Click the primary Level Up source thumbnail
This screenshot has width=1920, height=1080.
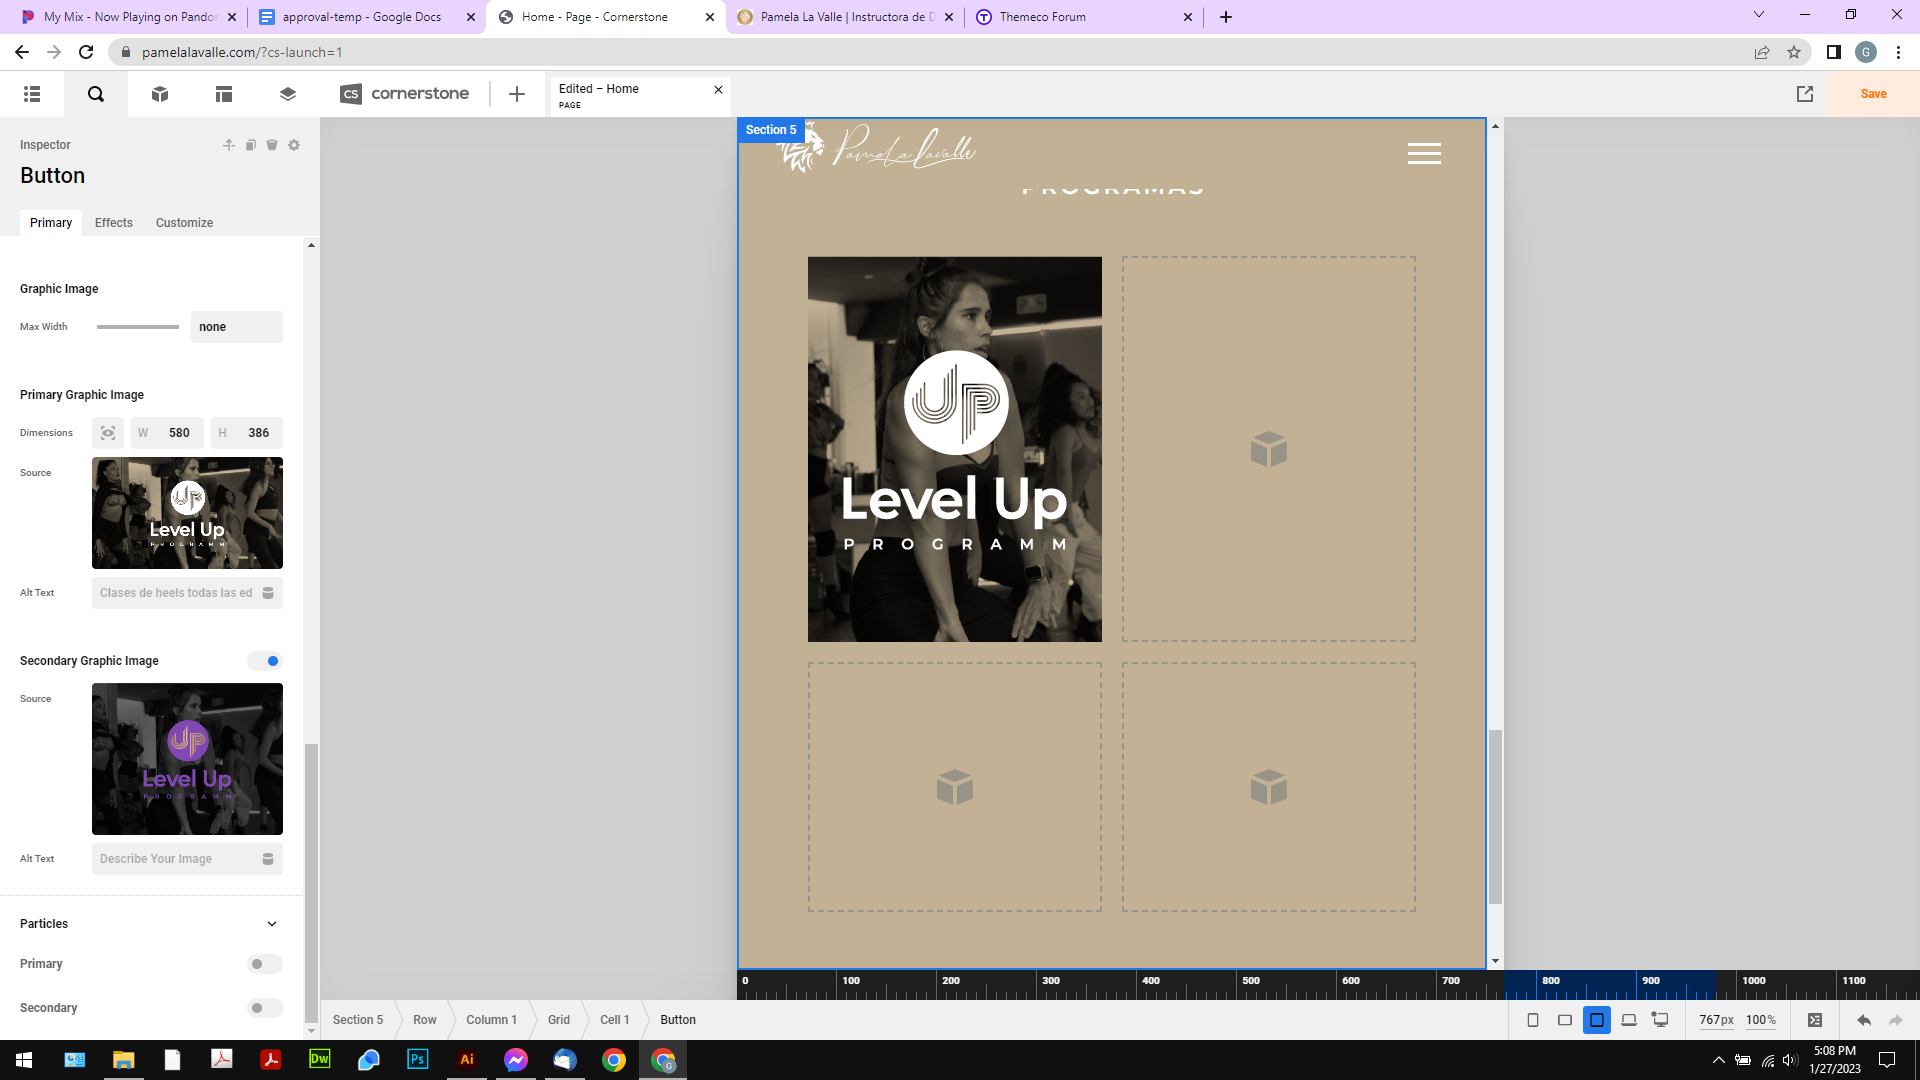(x=187, y=513)
